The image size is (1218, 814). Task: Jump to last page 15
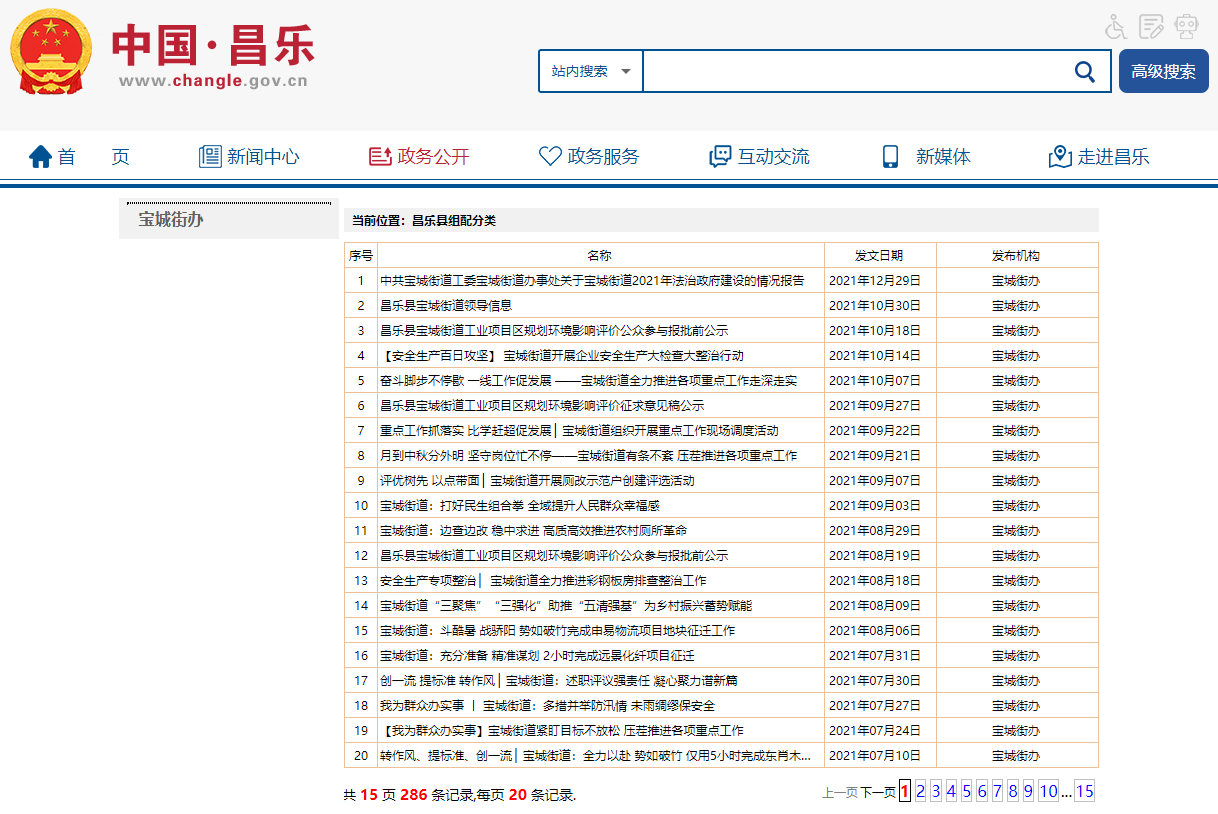click(x=1084, y=792)
